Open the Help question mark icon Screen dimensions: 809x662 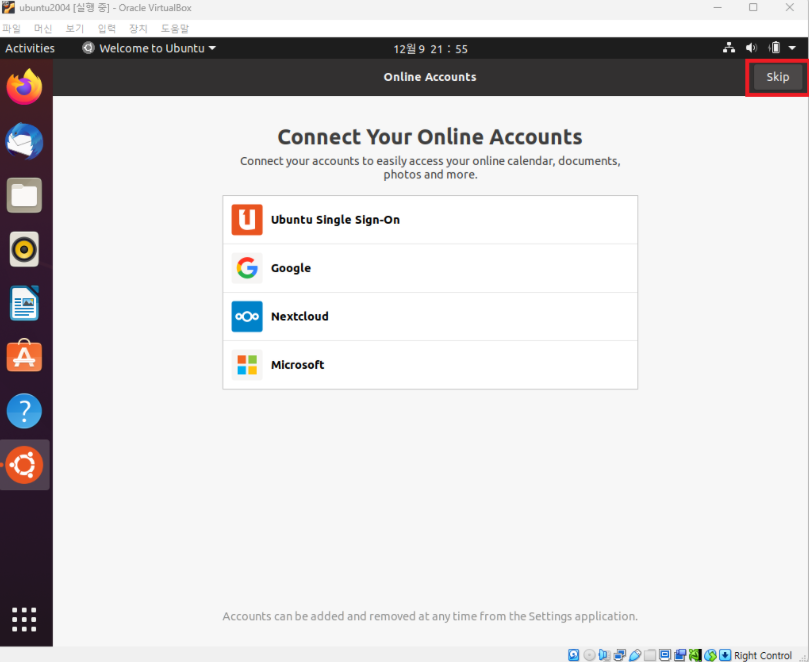[x=24, y=411]
